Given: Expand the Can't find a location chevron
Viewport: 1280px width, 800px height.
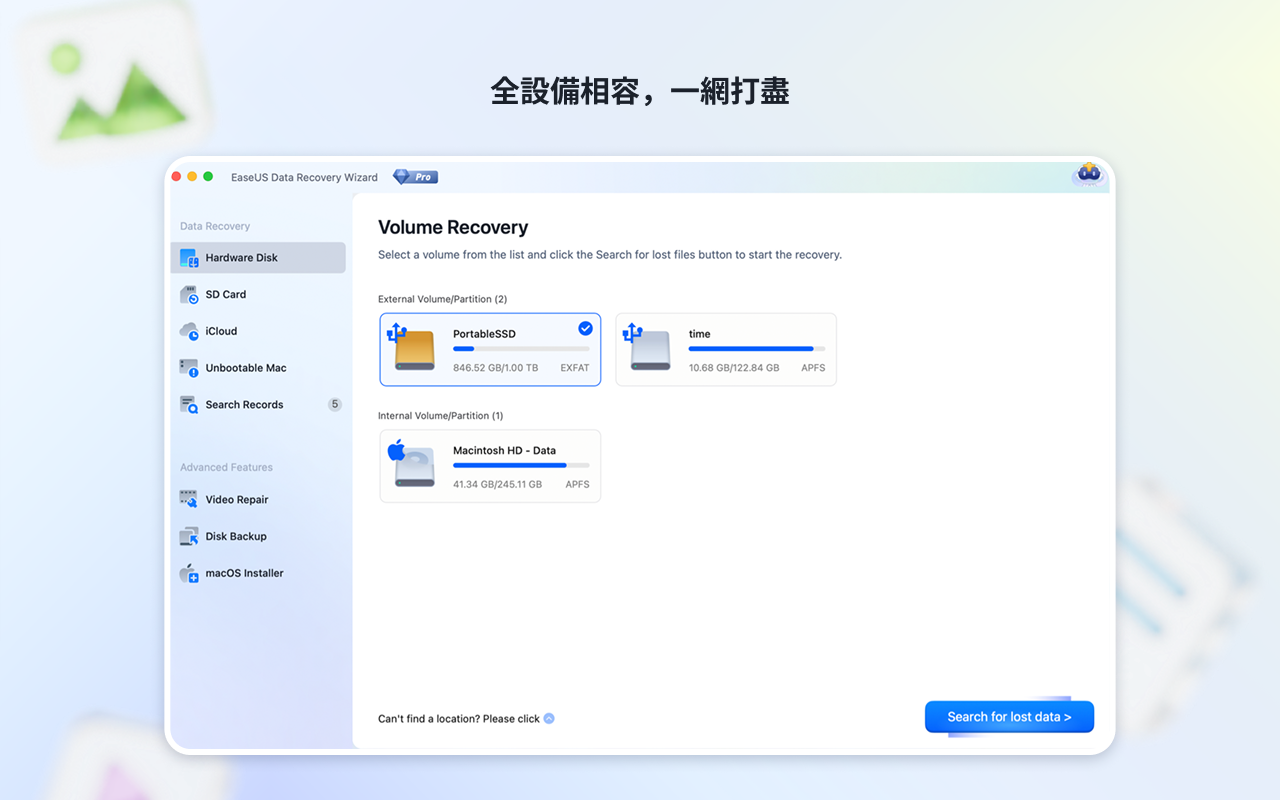Looking at the screenshot, I should (x=549, y=718).
